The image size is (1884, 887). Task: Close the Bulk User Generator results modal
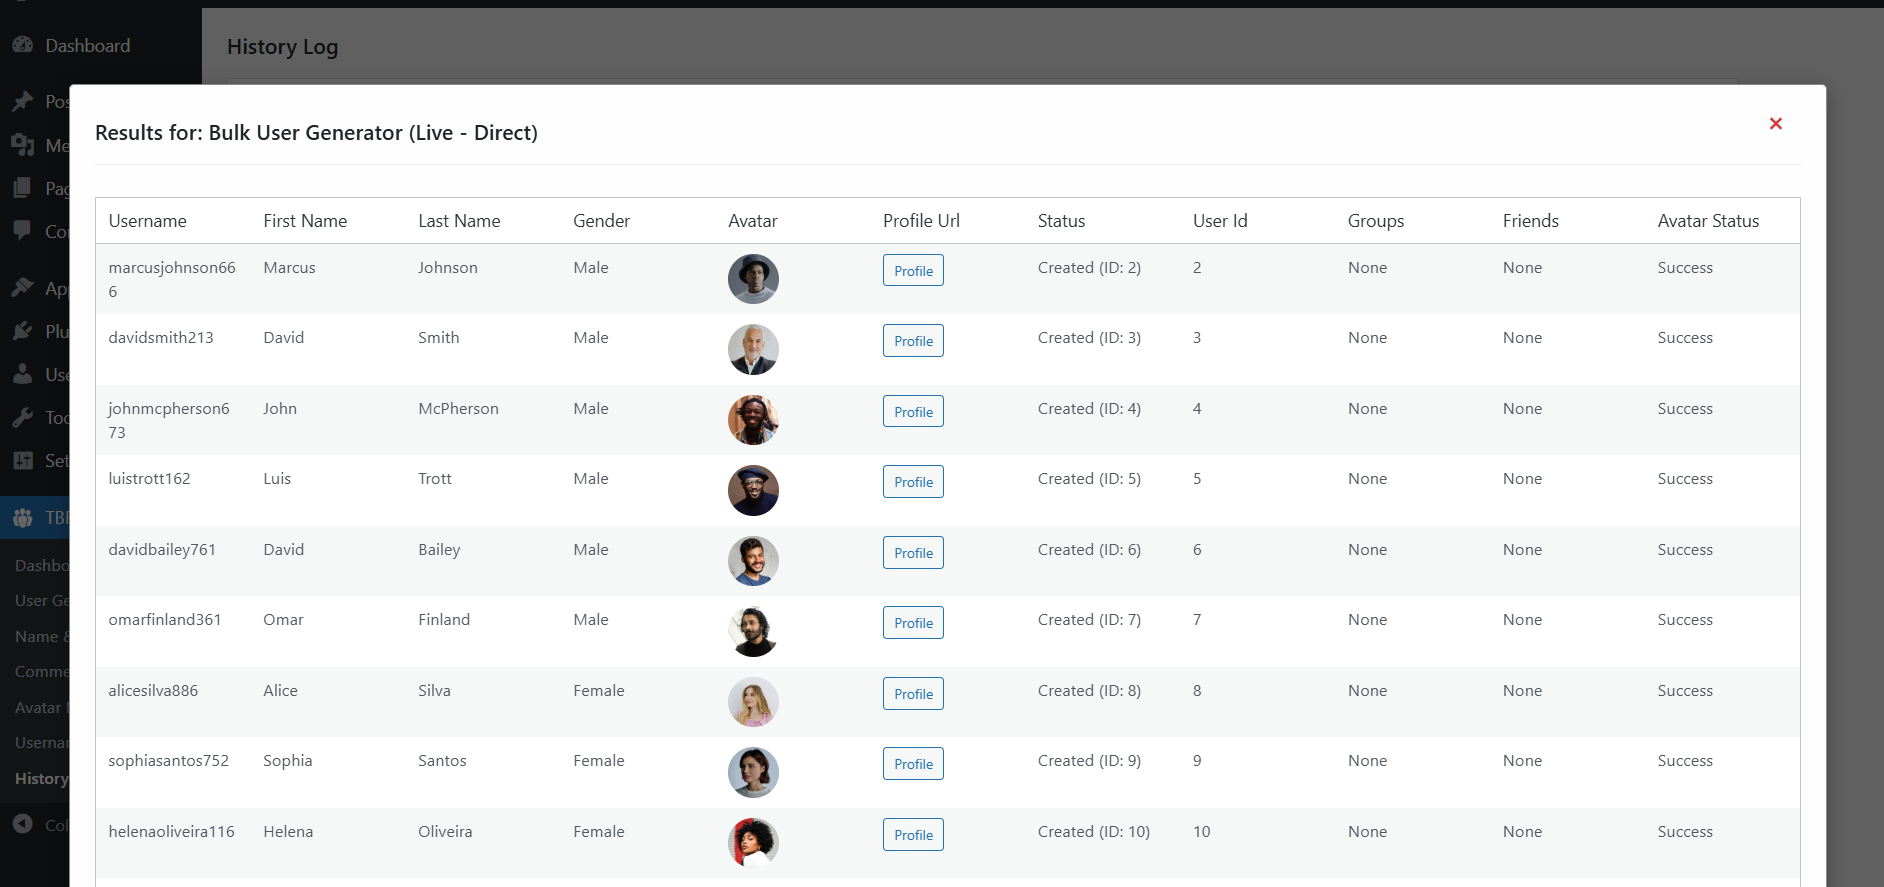point(1775,124)
